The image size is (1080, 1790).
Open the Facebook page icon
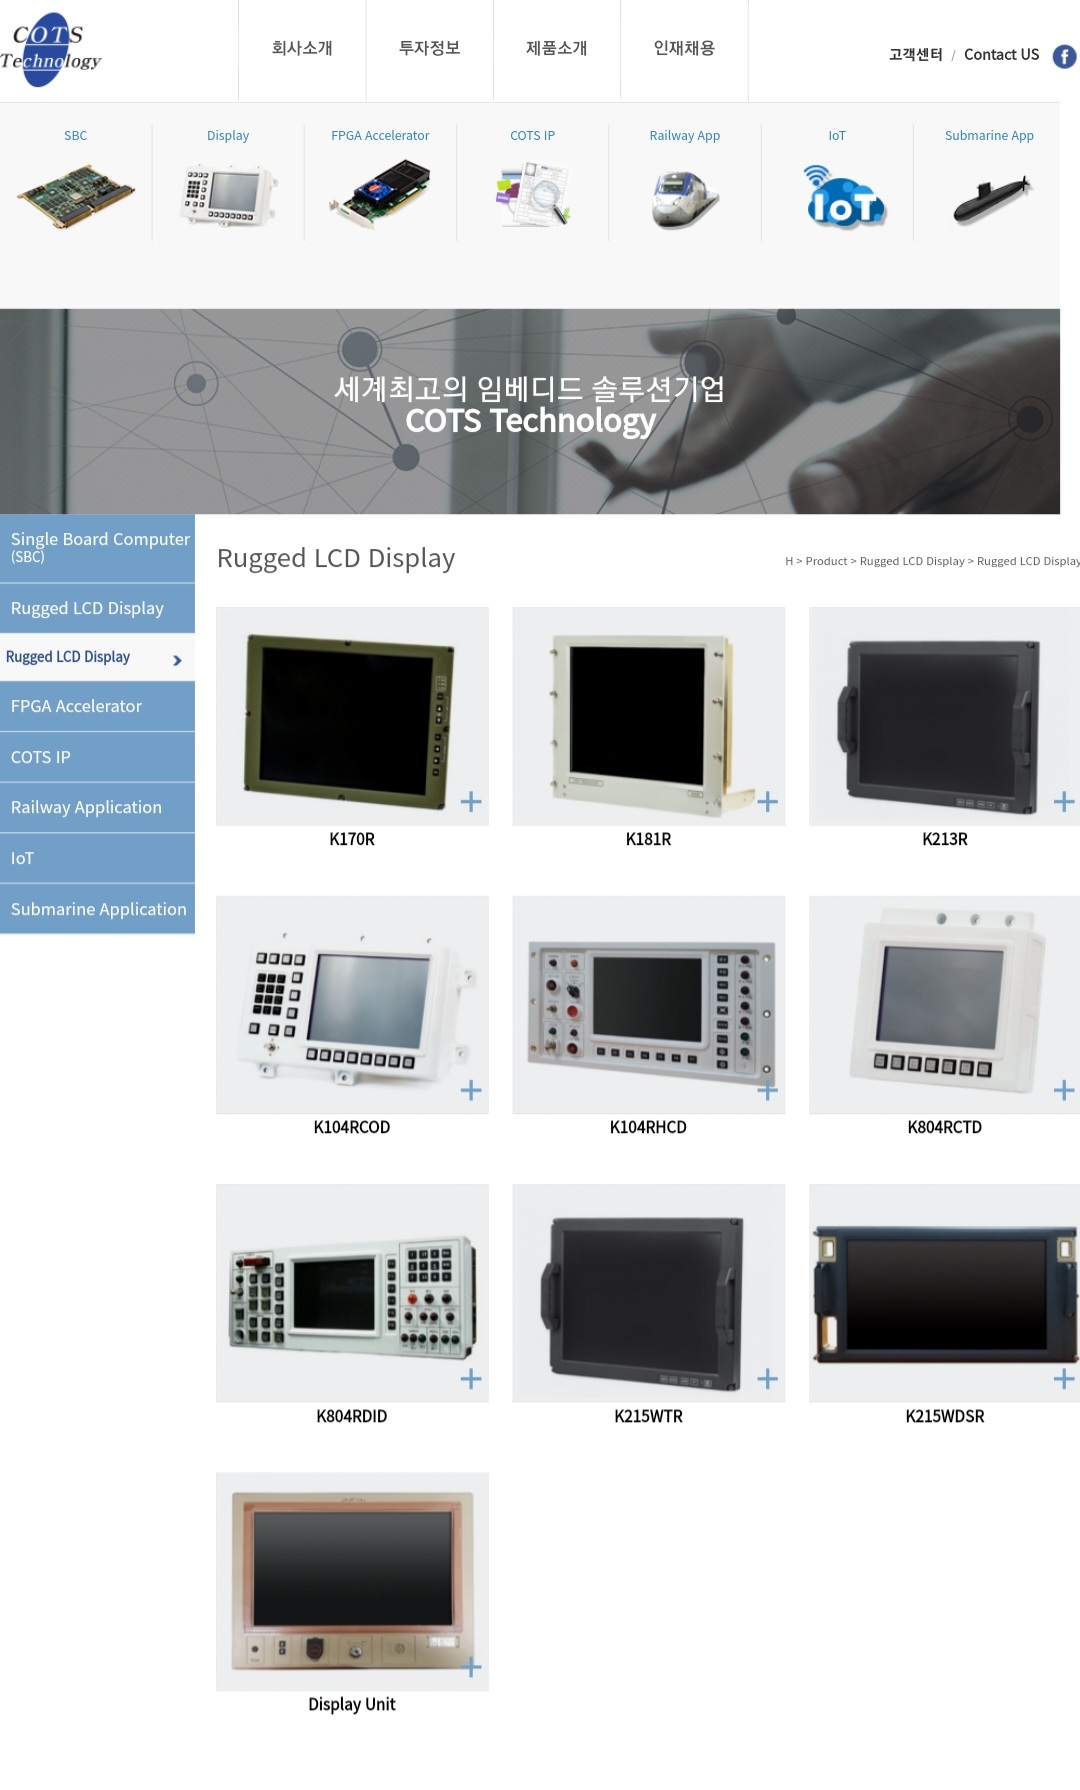click(1064, 56)
